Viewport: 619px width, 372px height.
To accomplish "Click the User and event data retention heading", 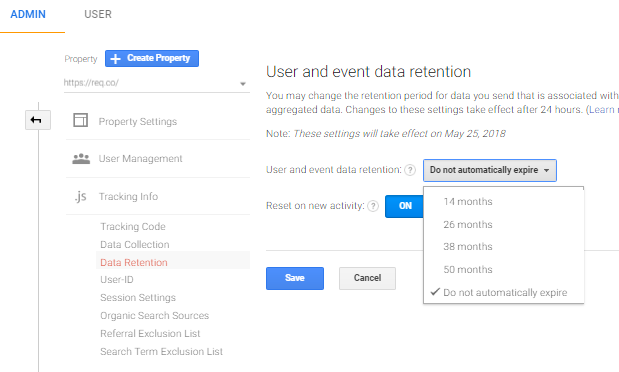I will (368, 72).
